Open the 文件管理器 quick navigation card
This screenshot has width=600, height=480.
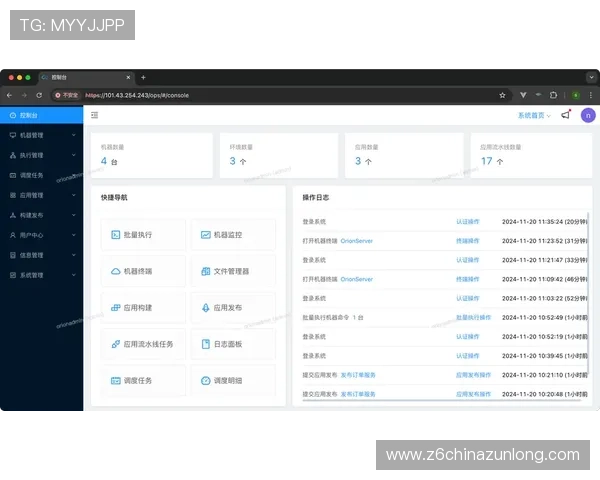tap(233, 271)
